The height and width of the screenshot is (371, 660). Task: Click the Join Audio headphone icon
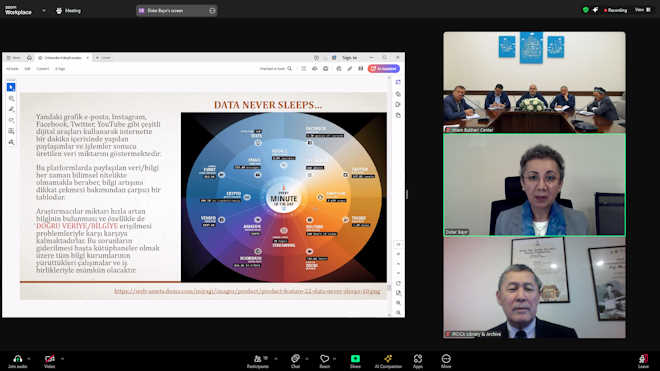(x=18, y=359)
